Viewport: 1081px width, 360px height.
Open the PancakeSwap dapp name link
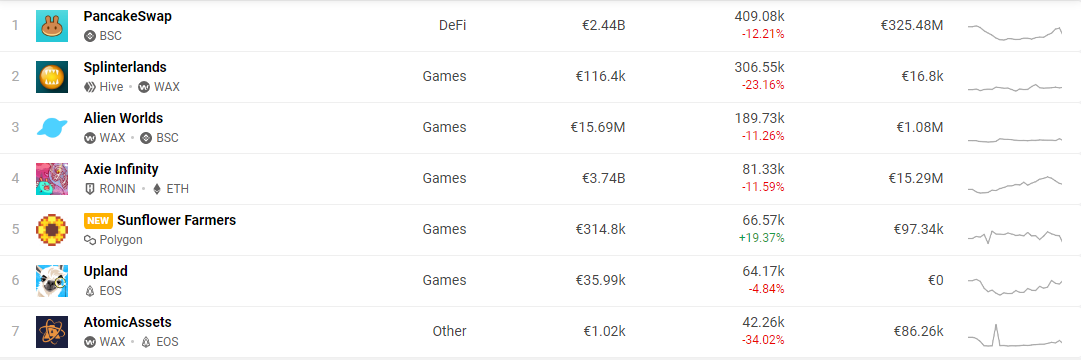click(x=128, y=16)
